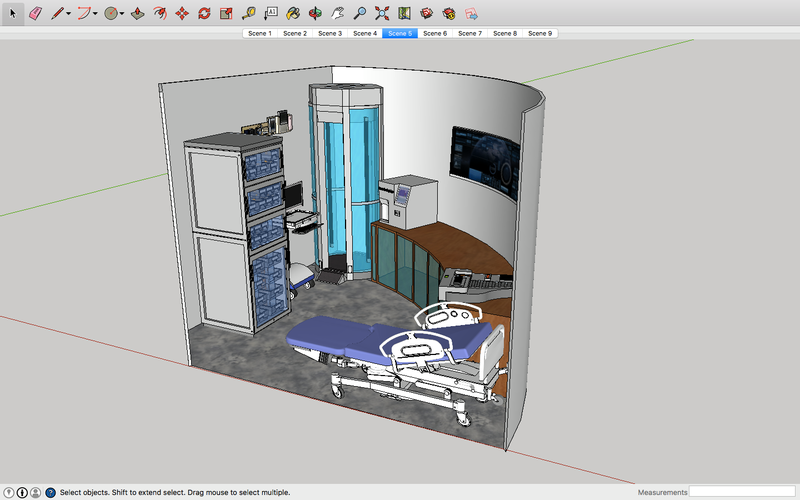Open the Scene 6 tab
The image size is (800, 500).
coord(434,33)
